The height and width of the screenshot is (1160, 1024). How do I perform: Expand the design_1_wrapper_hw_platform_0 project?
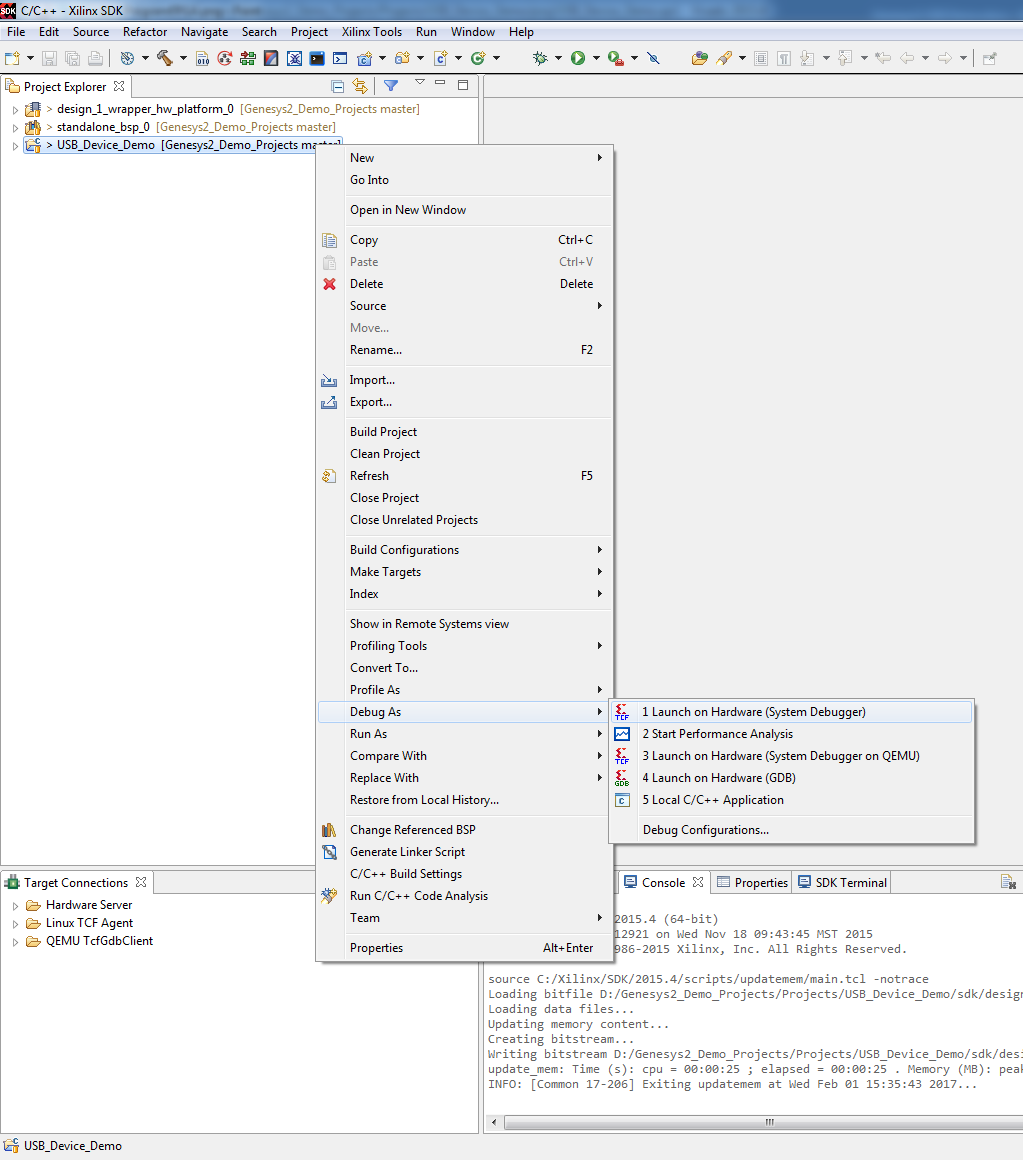click(15, 109)
